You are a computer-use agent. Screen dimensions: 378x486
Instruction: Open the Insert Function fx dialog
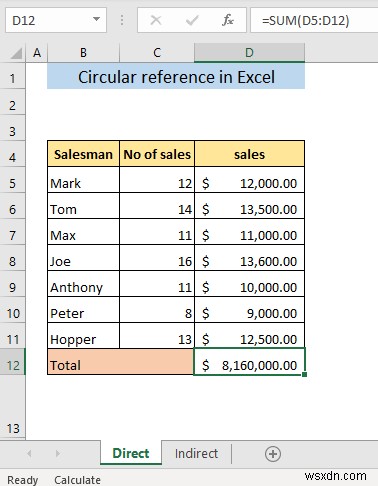(x=228, y=20)
